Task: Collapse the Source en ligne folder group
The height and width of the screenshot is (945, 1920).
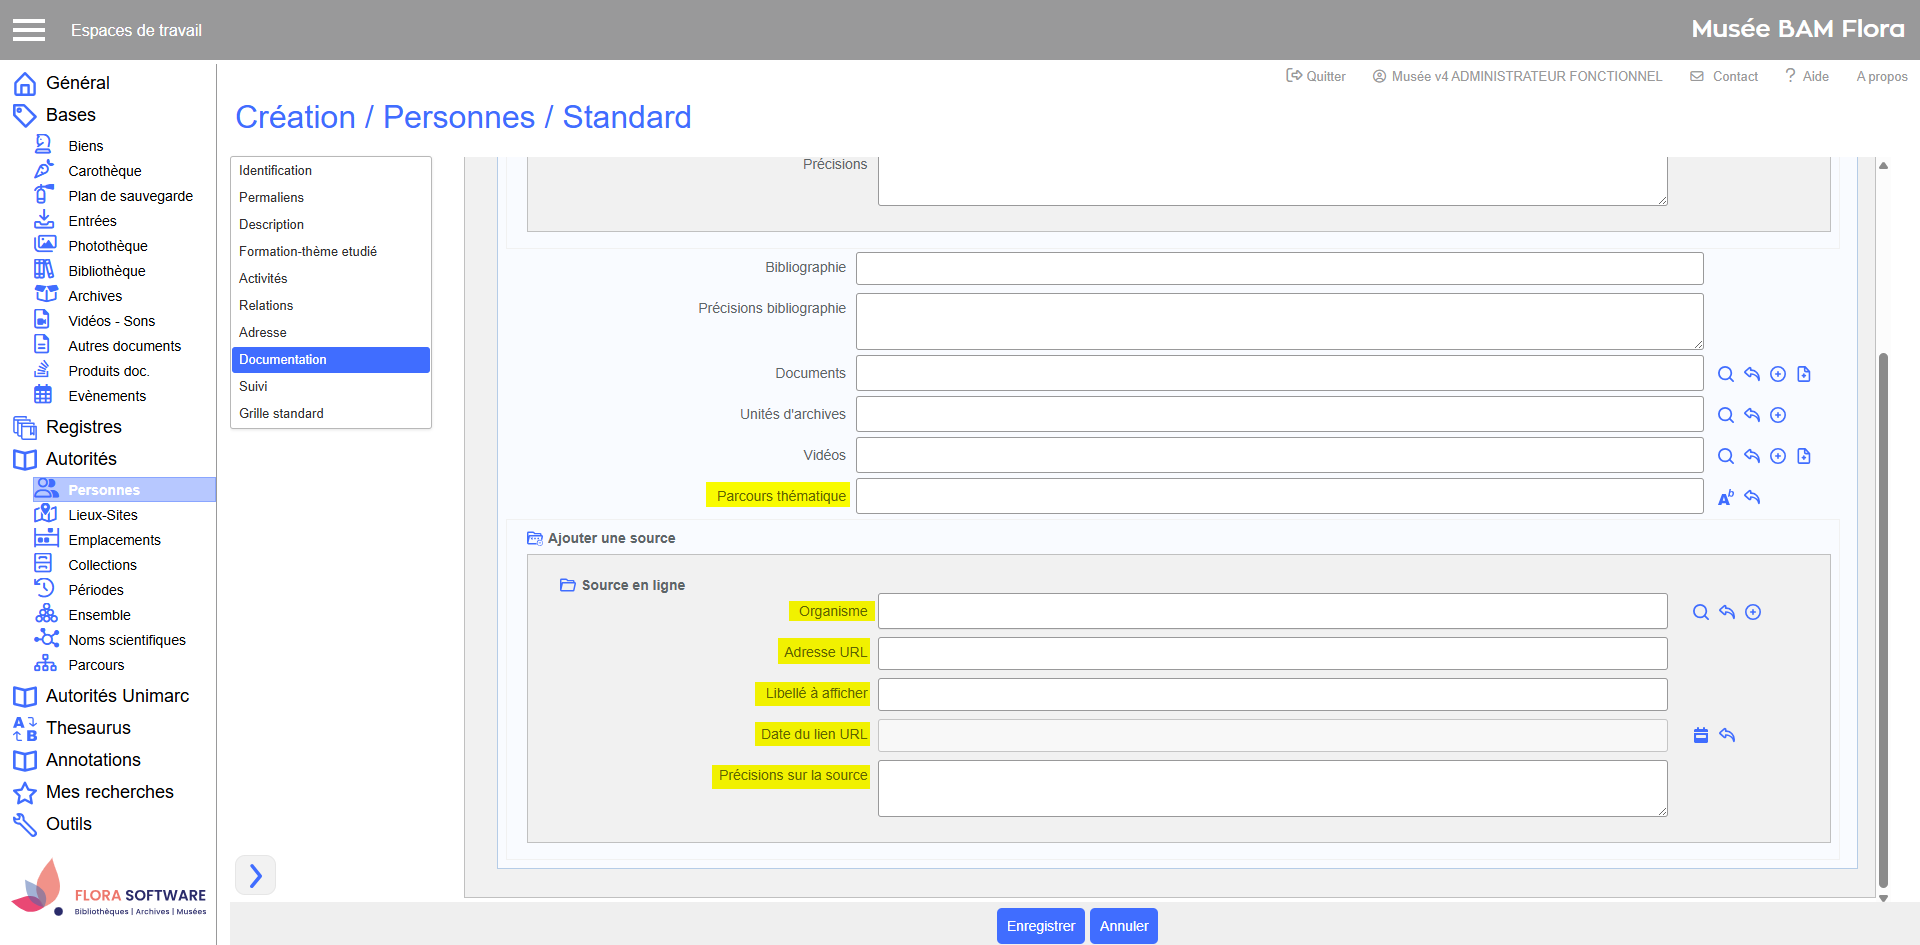Action: coord(567,585)
